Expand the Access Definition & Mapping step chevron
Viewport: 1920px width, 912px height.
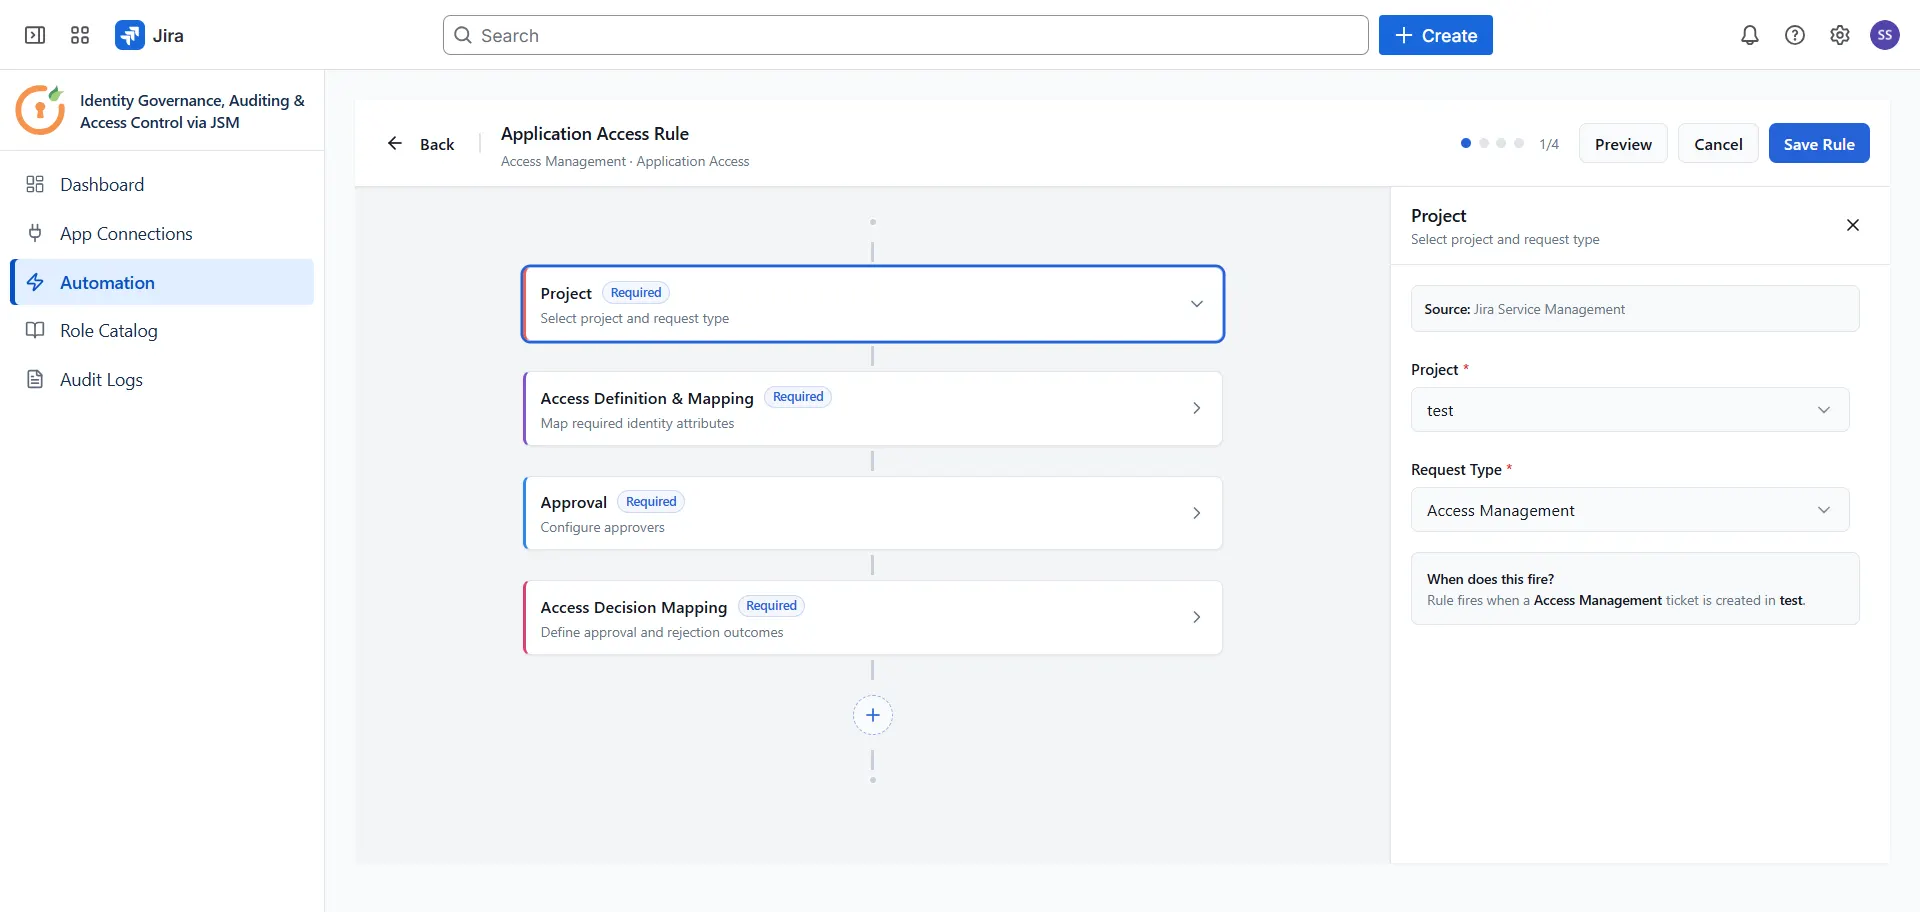(x=1196, y=408)
